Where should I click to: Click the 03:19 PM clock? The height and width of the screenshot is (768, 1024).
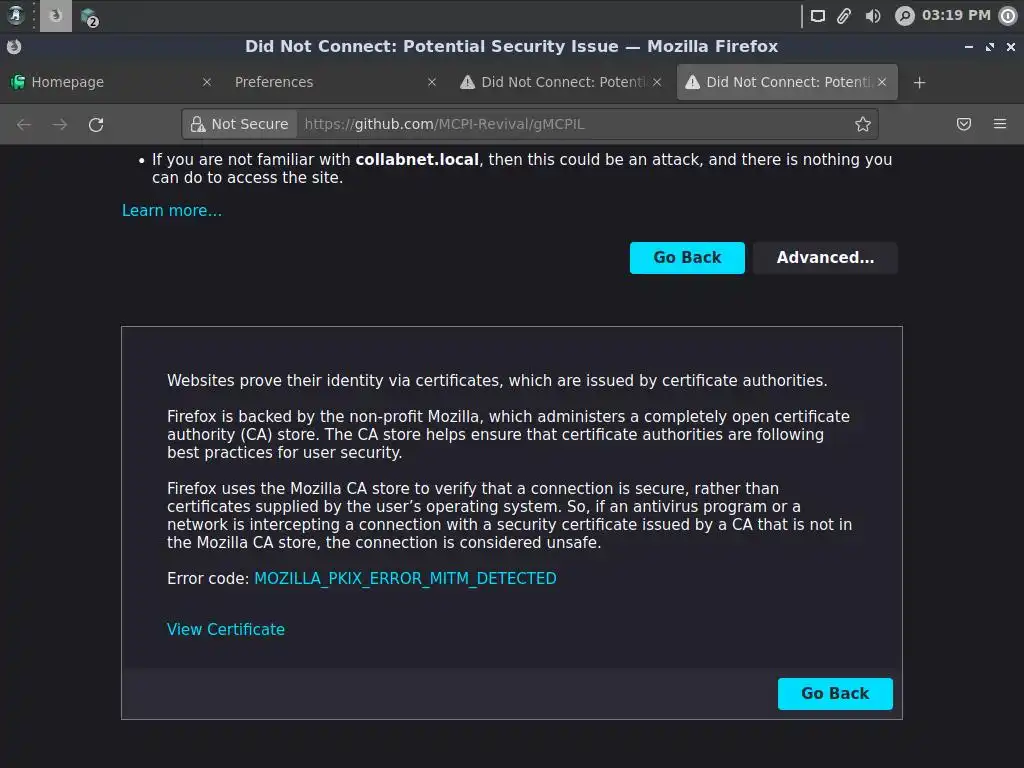(956, 15)
